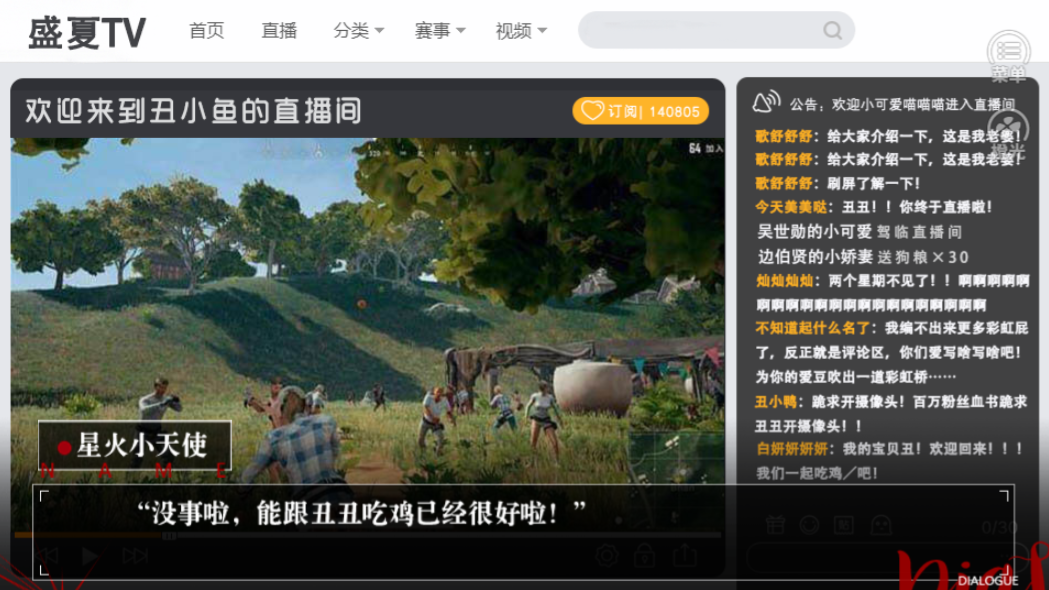Image resolution: width=1049 pixels, height=590 pixels.
Task: Click the lock icon in the player controls
Action: [x=643, y=555]
